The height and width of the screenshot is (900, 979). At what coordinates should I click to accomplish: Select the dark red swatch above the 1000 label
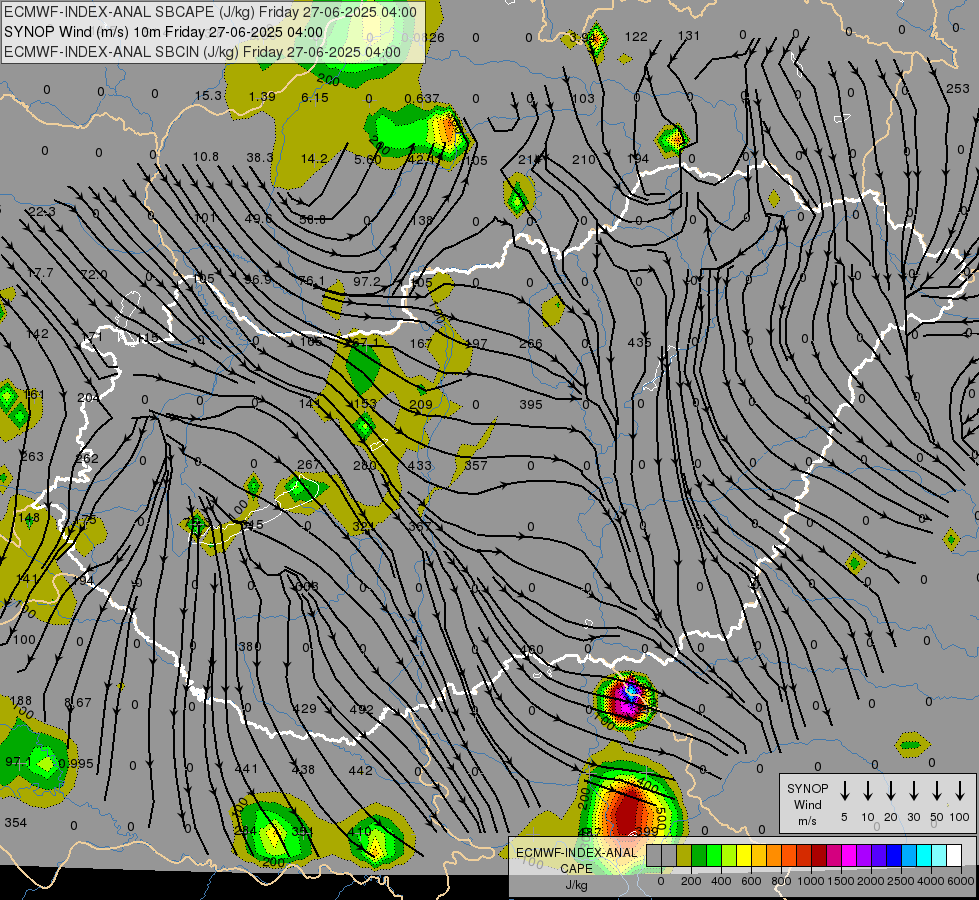tap(819, 856)
